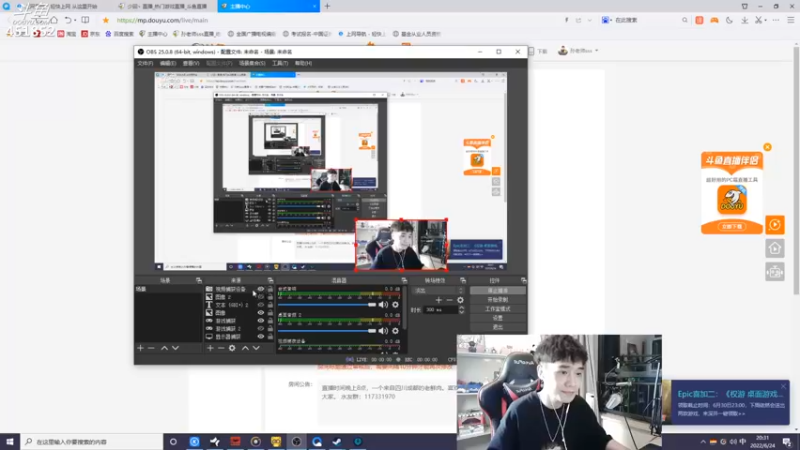Open the 文件(F) menu in OBS
Screen dimensions: 800x450
point(145,63)
